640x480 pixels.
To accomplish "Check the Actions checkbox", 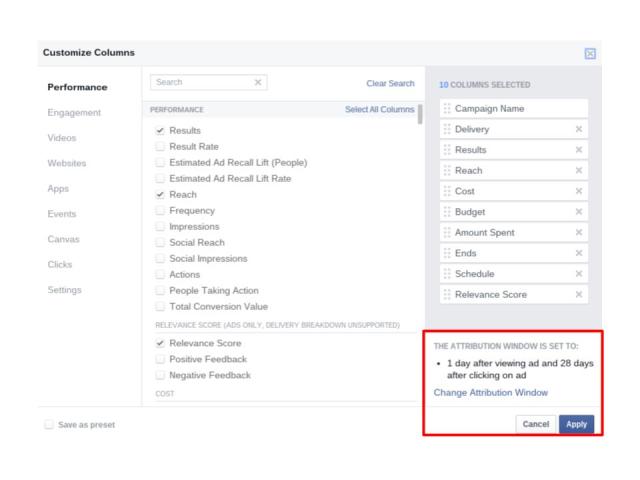I will tap(160, 274).
